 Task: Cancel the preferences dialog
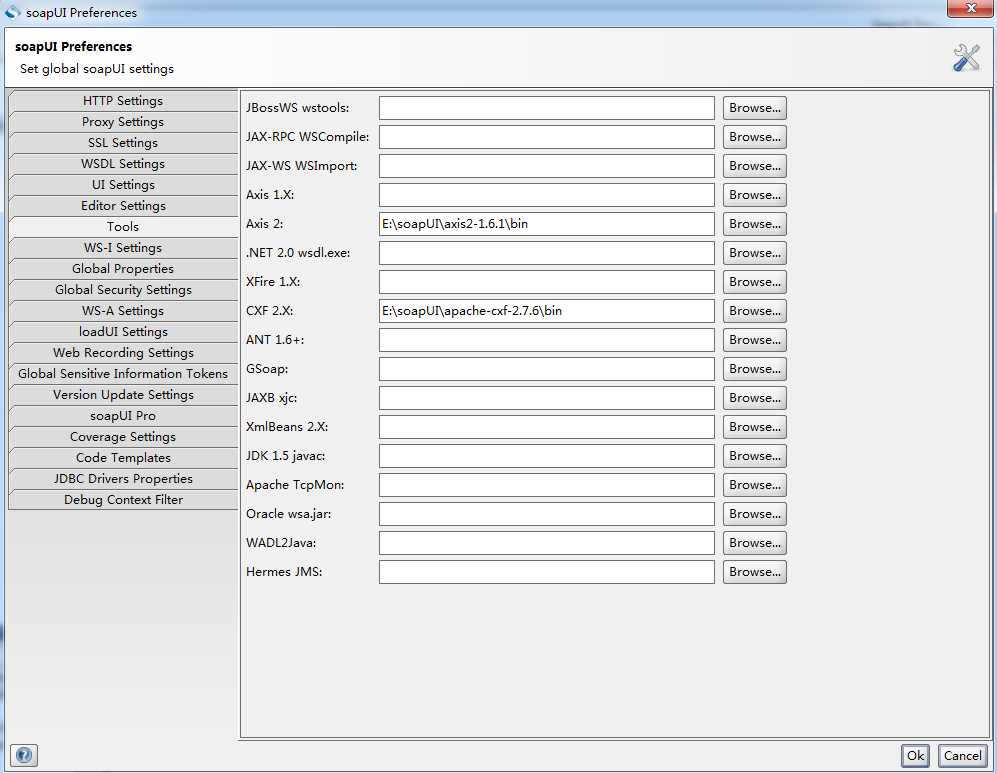click(962, 756)
